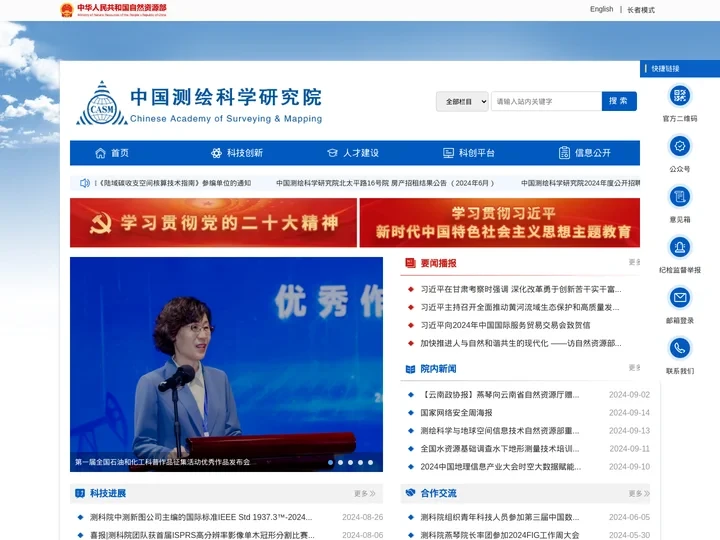Viewport: 720px width, 540px height.
Task: Click the 学习贯彻党的二十大精神 banner
Action: click(x=214, y=223)
